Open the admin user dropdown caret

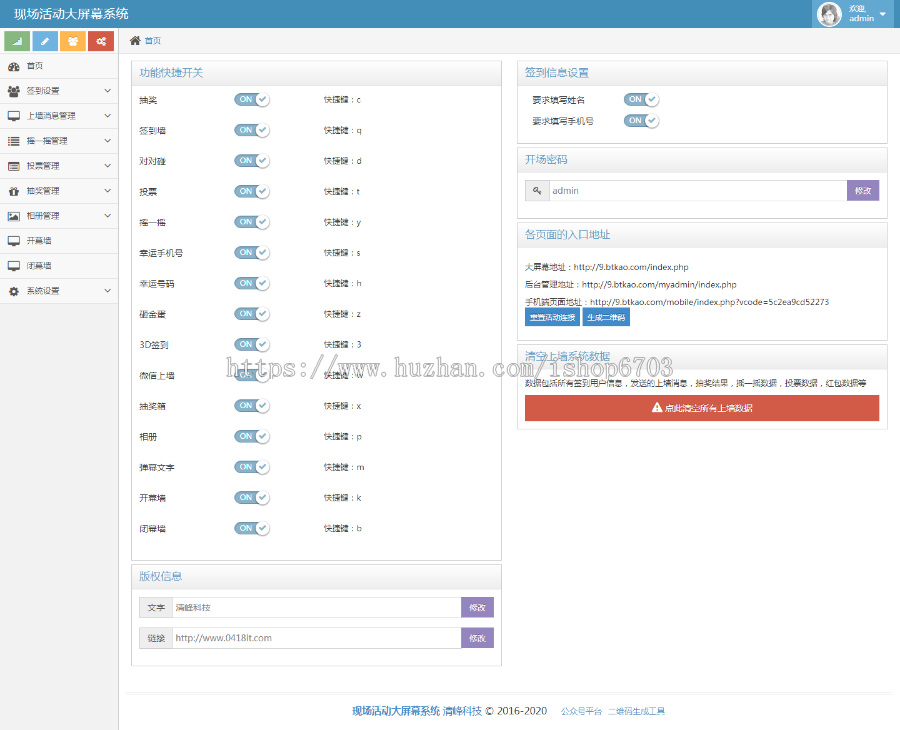pos(883,14)
